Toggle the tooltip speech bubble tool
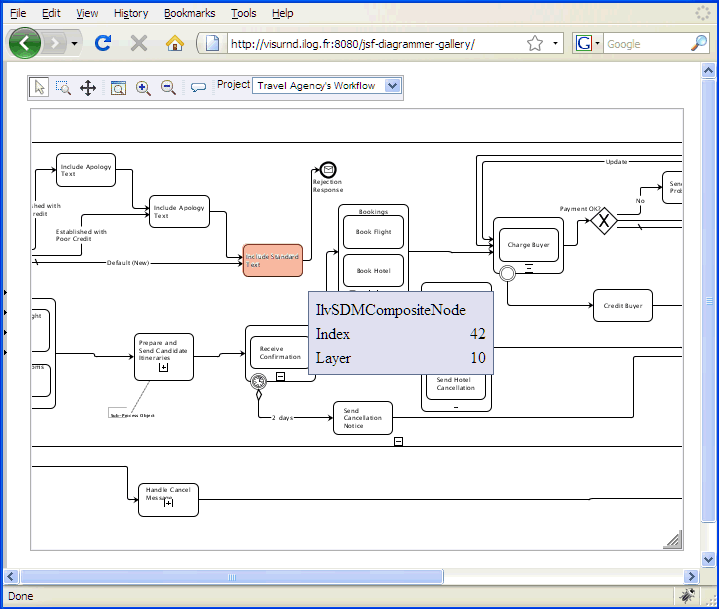This screenshot has width=719, height=609. [198, 87]
